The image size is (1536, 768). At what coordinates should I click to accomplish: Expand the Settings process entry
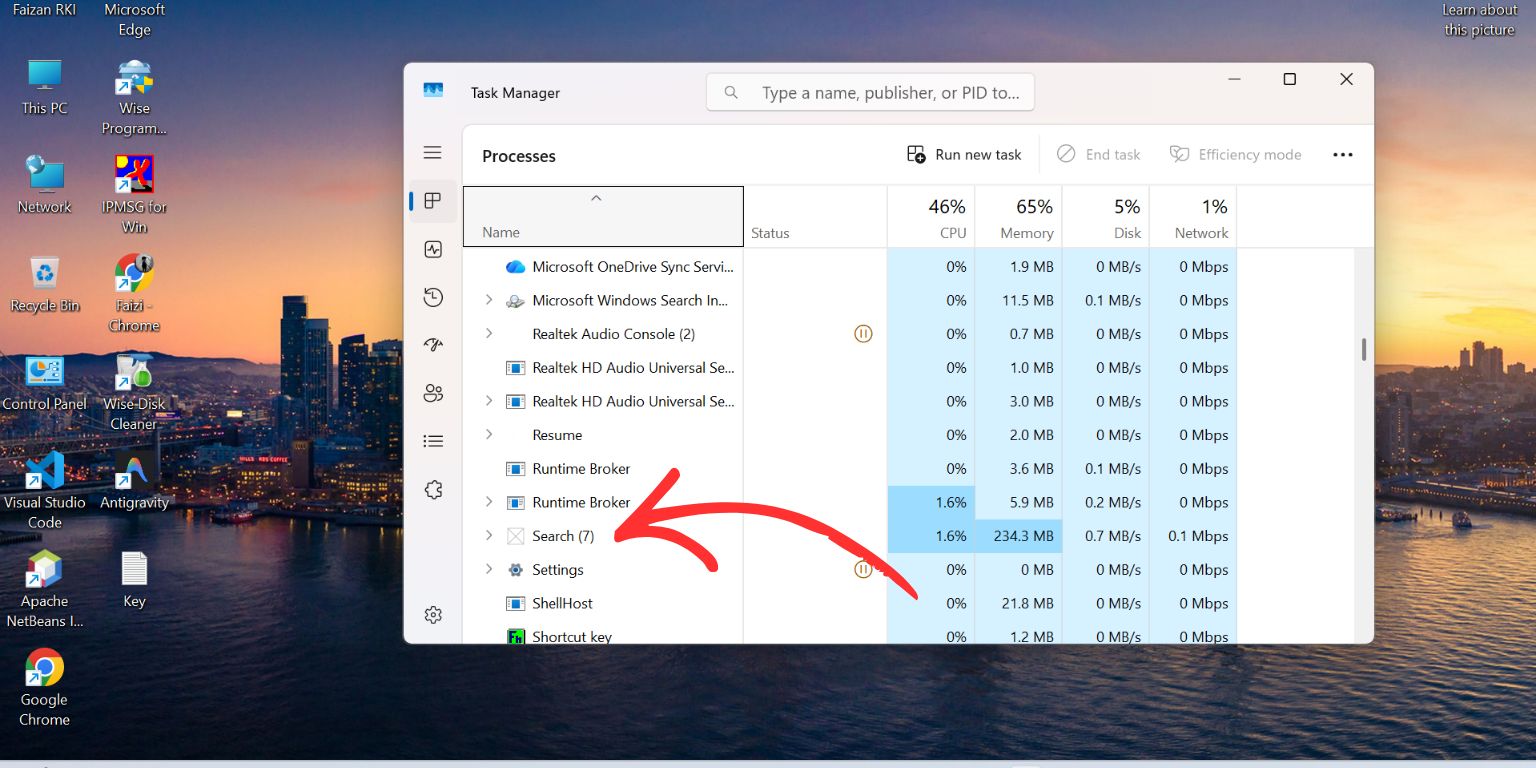pyautogui.click(x=488, y=569)
